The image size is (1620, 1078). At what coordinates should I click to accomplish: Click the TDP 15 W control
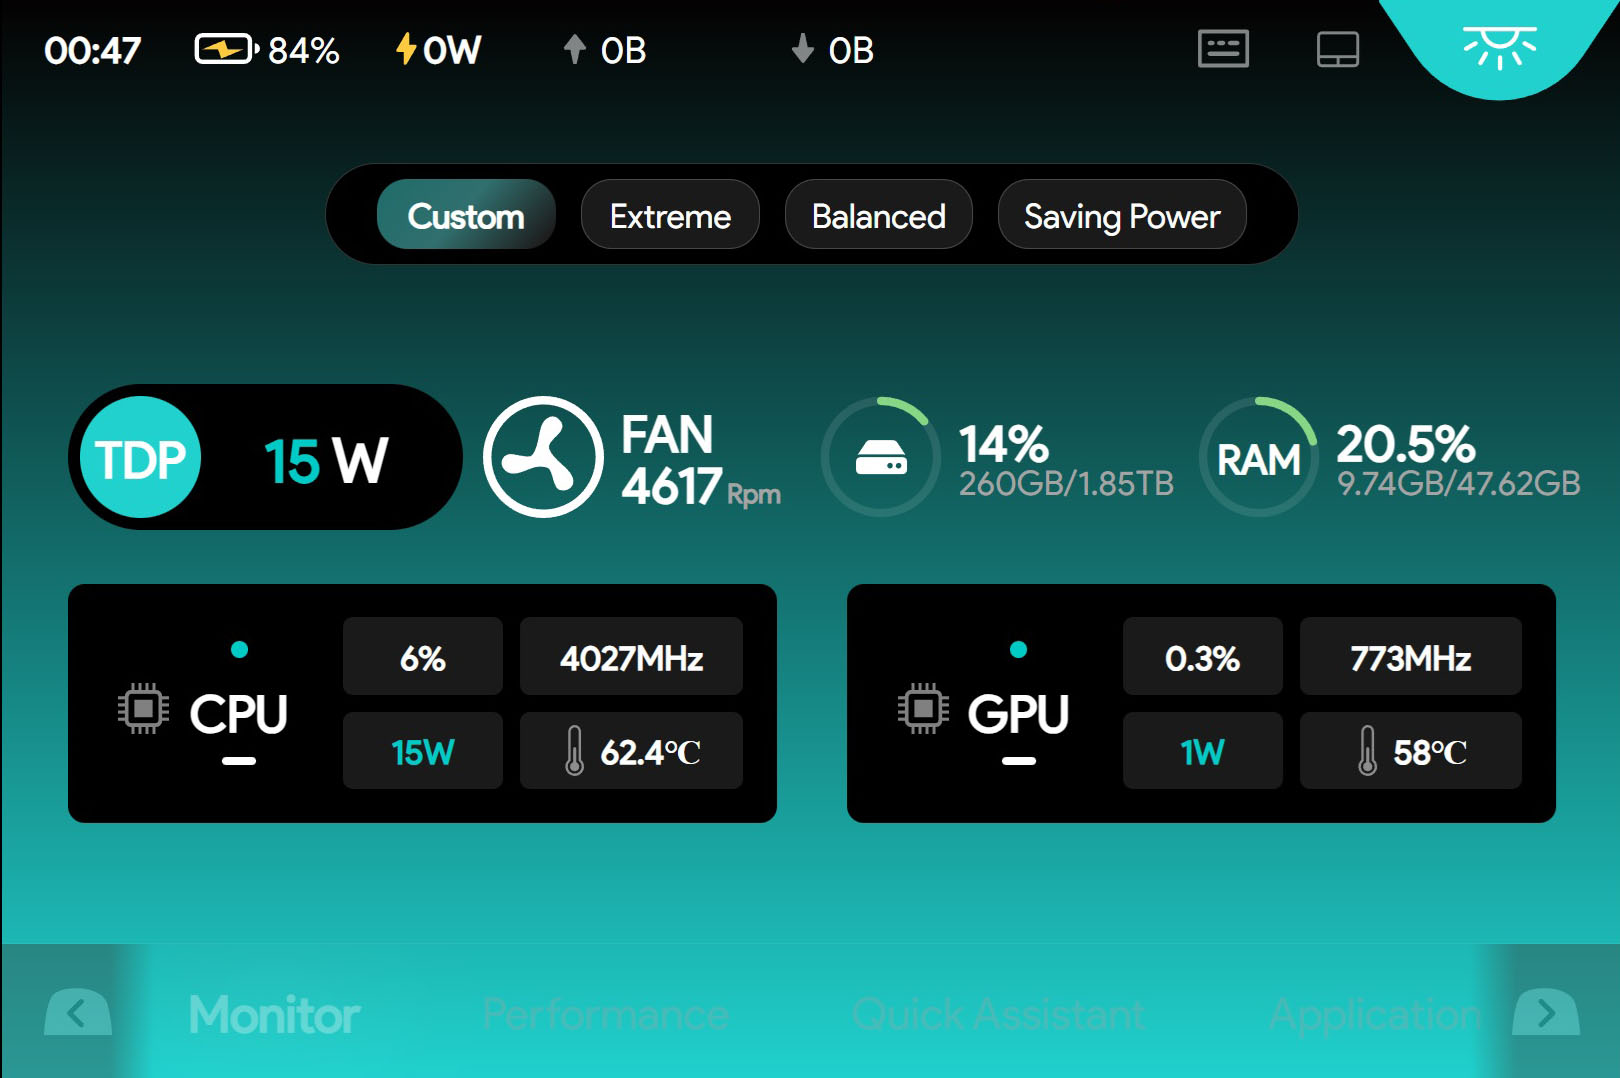click(x=265, y=458)
